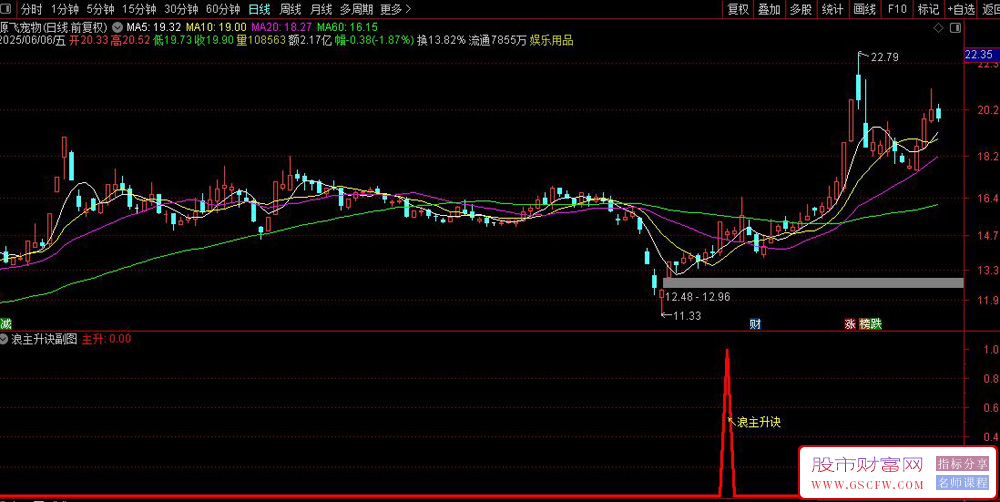The height and width of the screenshot is (502, 1000).
Task: Click the 跌 marker under the chart
Action: click(876, 324)
